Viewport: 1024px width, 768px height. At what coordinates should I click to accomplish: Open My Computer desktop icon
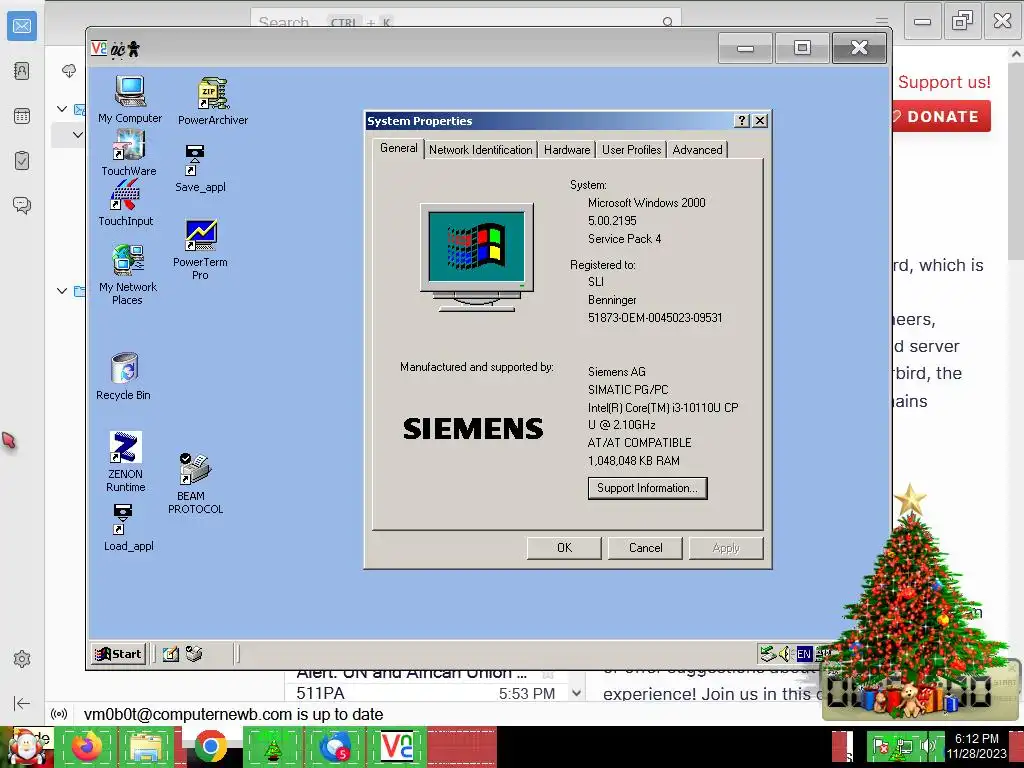(x=129, y=99)
